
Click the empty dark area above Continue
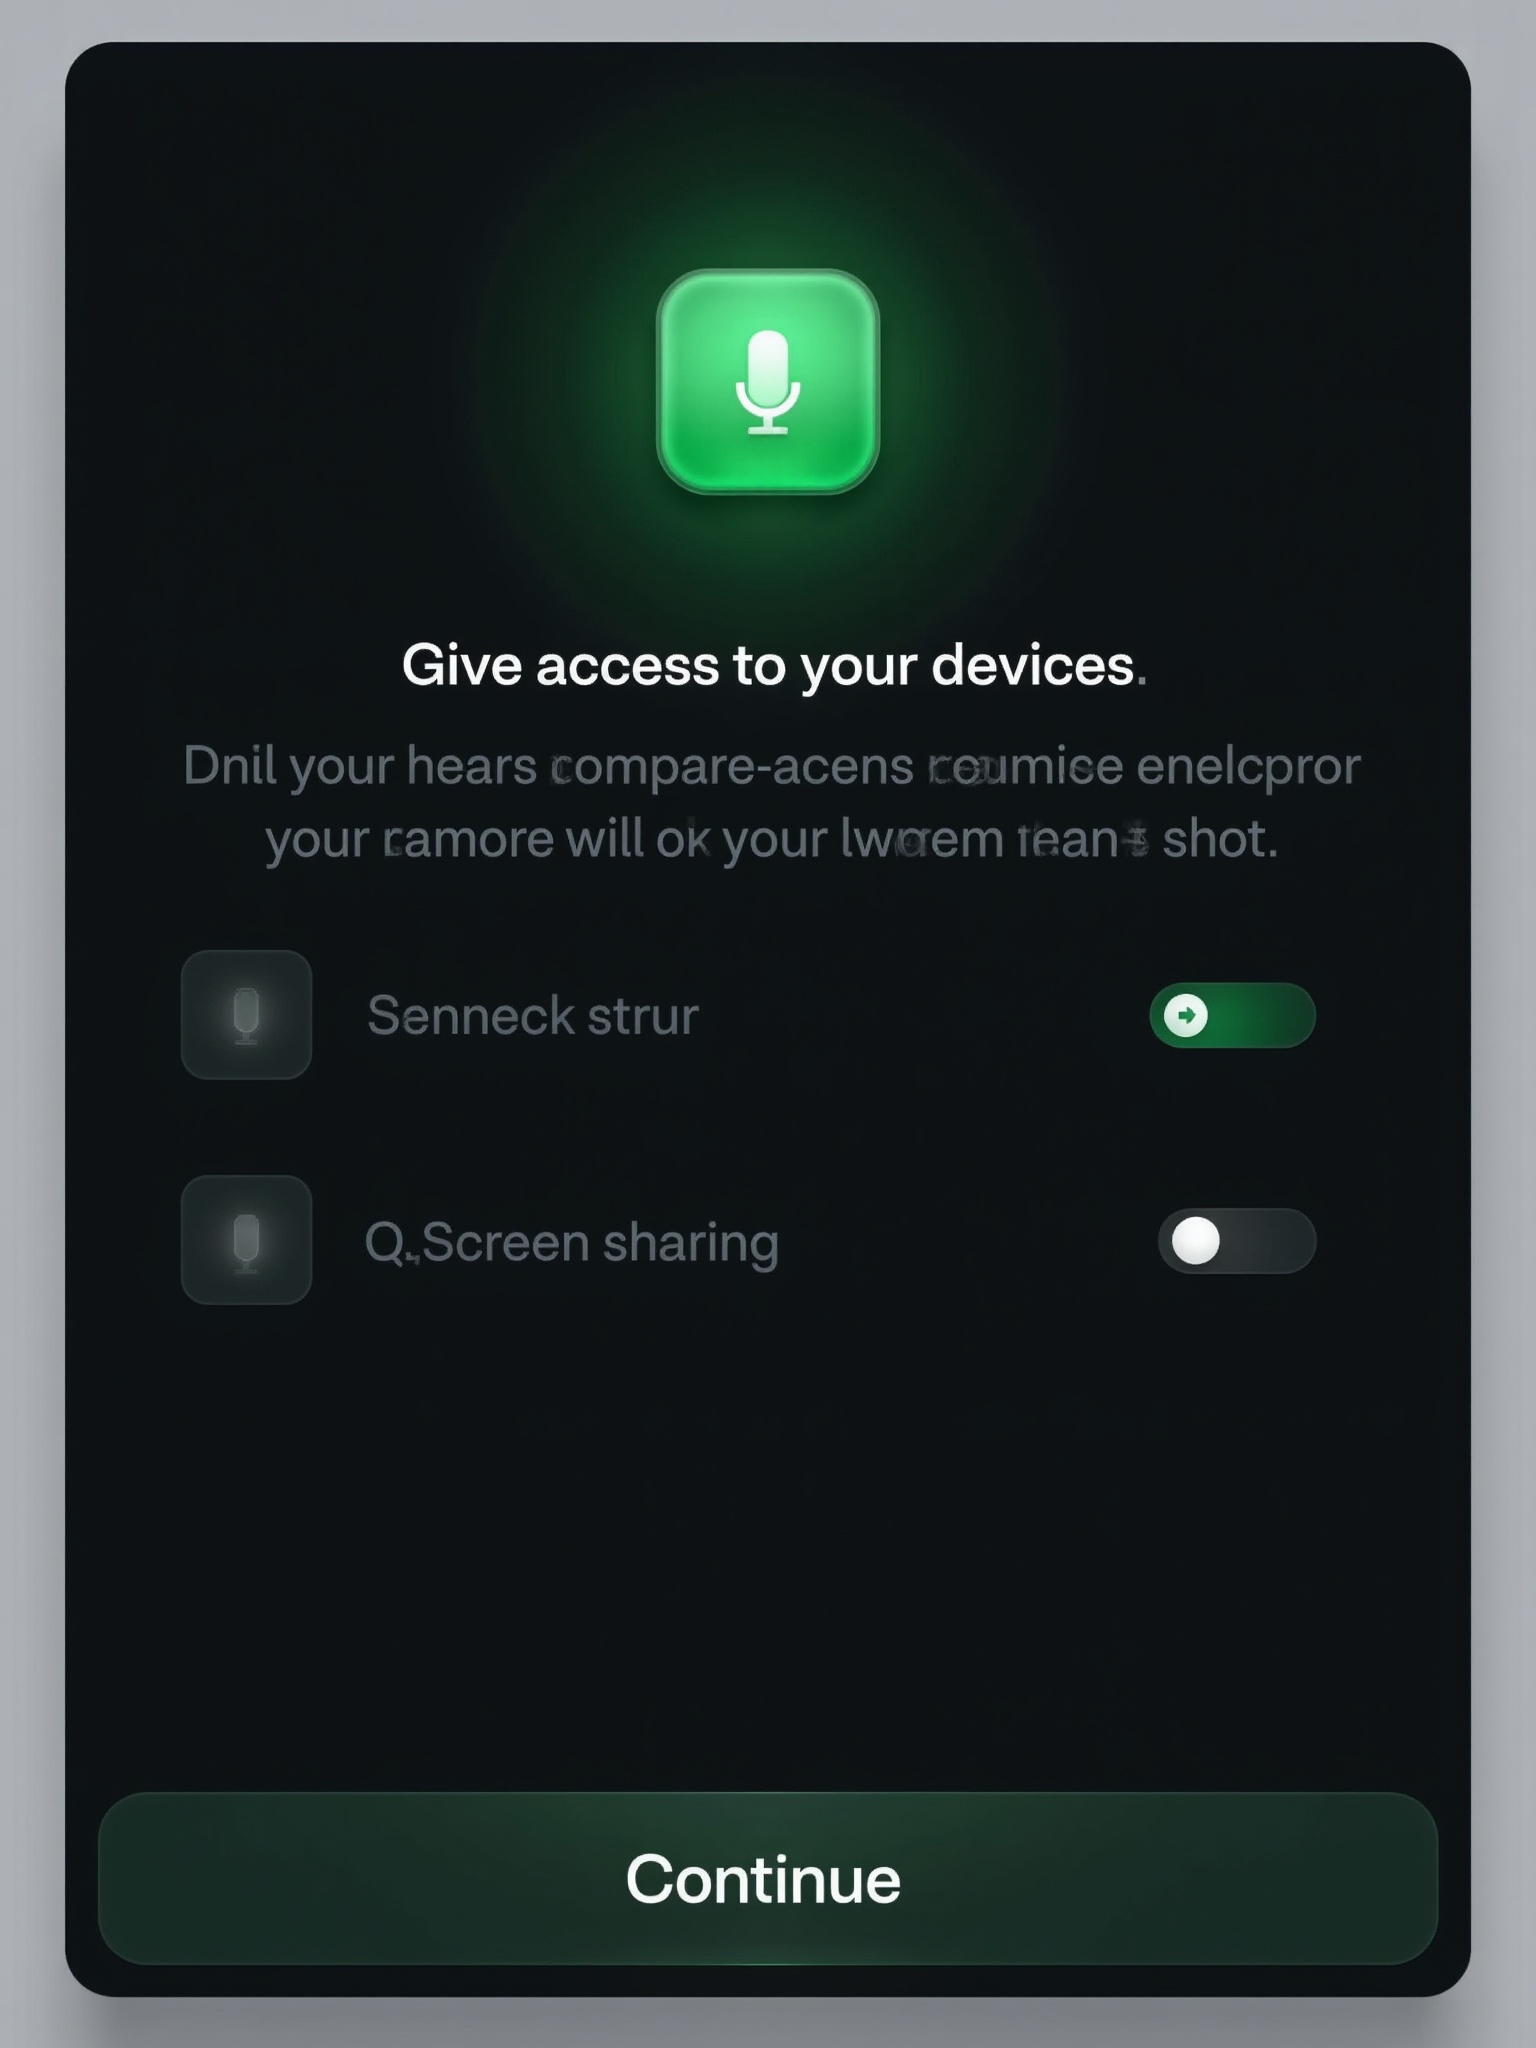click(767, 1550)
